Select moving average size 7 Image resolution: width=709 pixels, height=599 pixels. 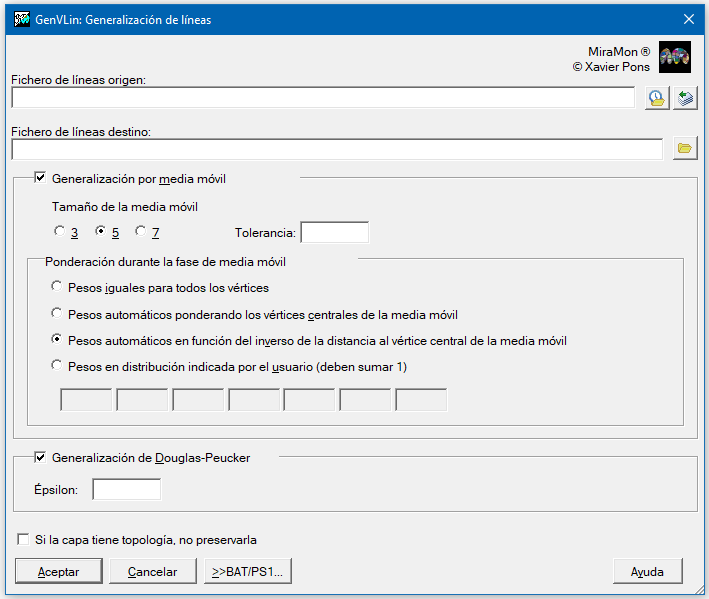(141, 231)
